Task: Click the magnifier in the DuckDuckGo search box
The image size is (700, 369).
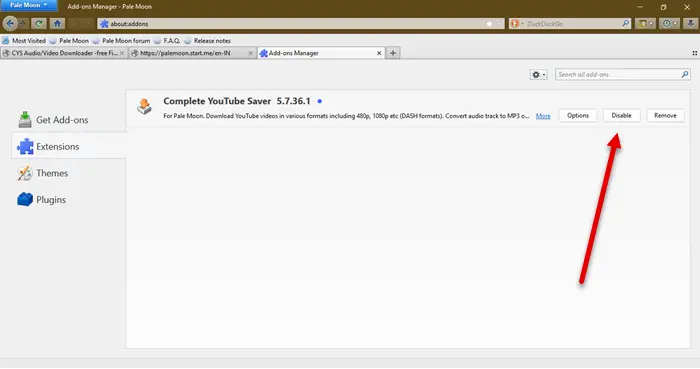Action: click(x=625, y=24)
